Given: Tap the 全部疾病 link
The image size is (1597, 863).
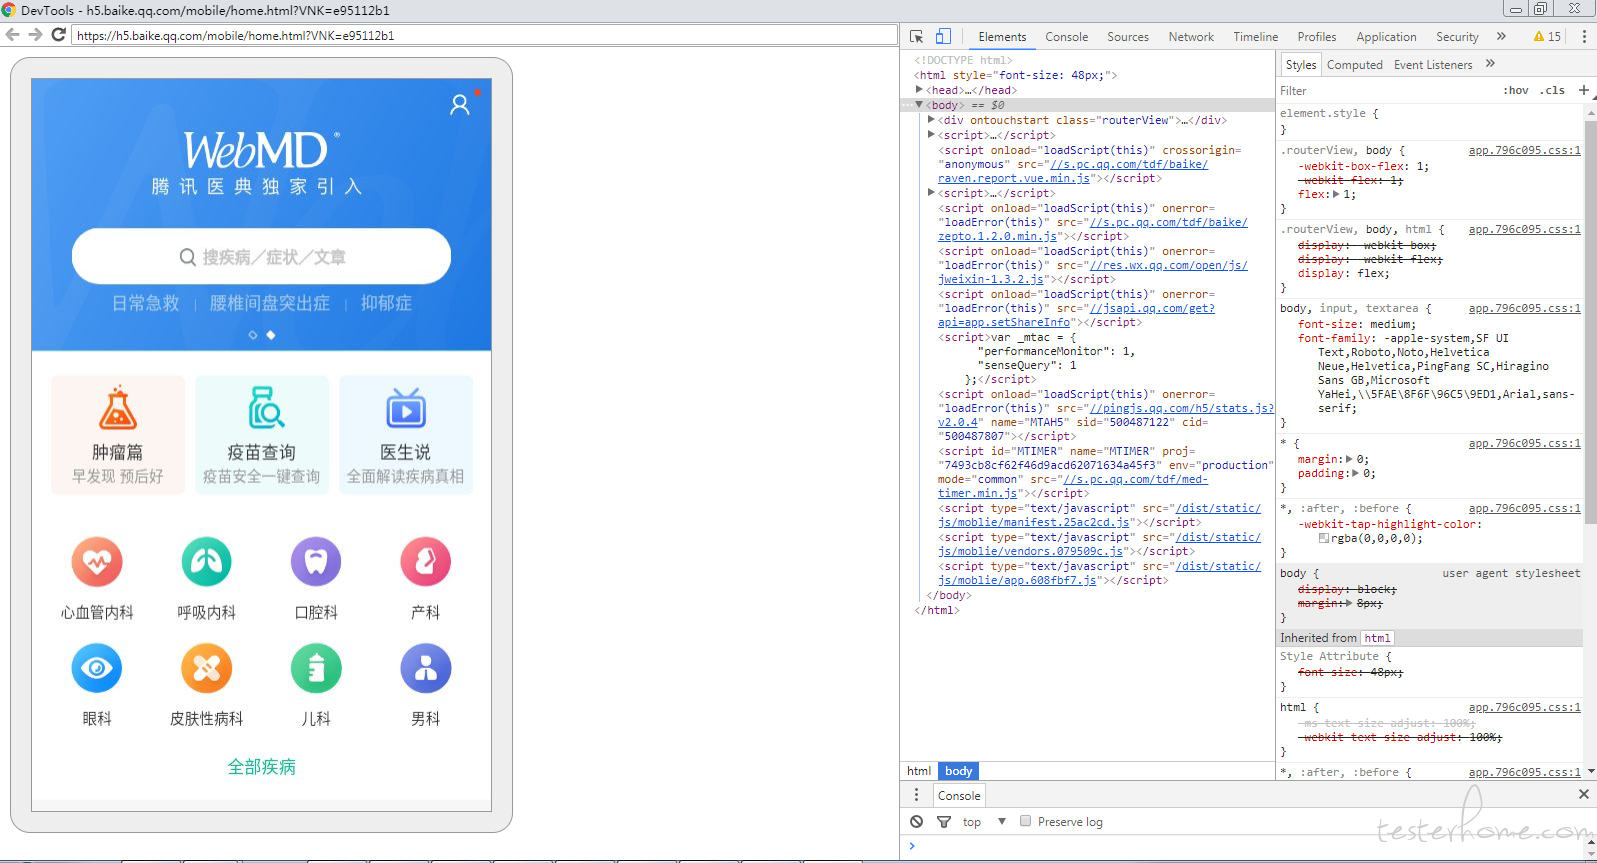Looking at the screenshot, I should point(262,767).
